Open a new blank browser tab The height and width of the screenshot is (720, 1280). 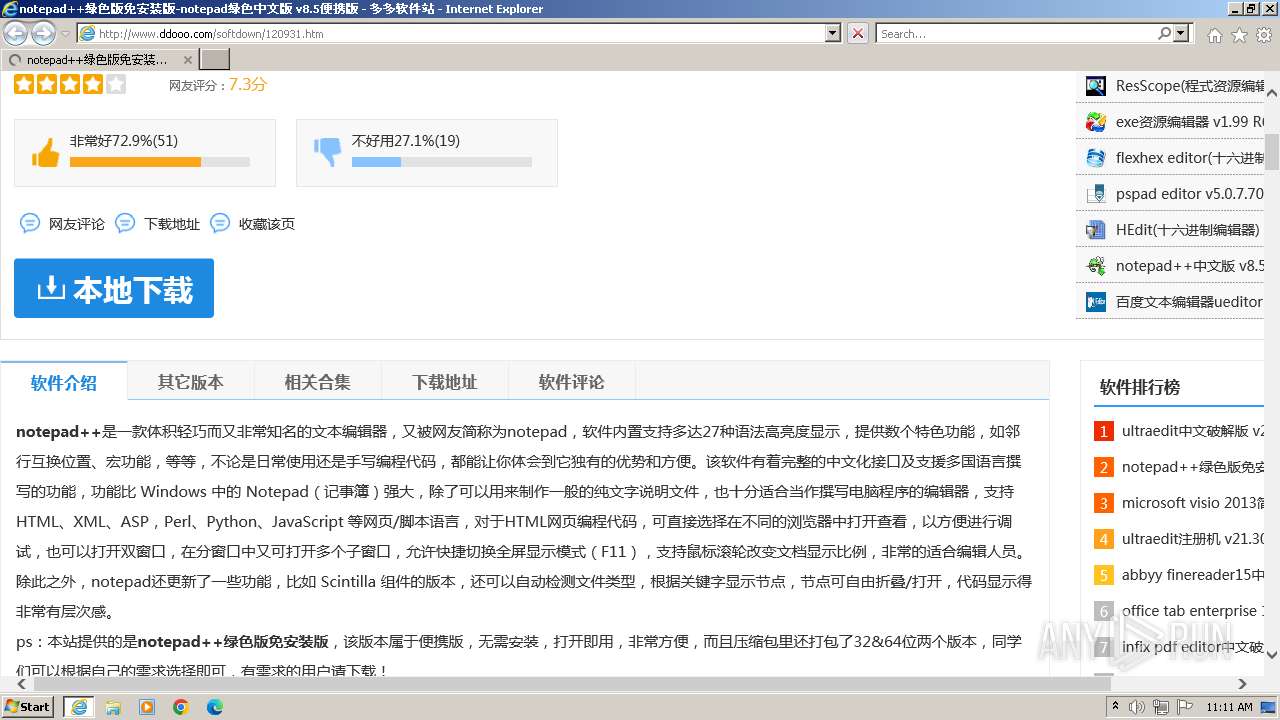tap(215, 59)
